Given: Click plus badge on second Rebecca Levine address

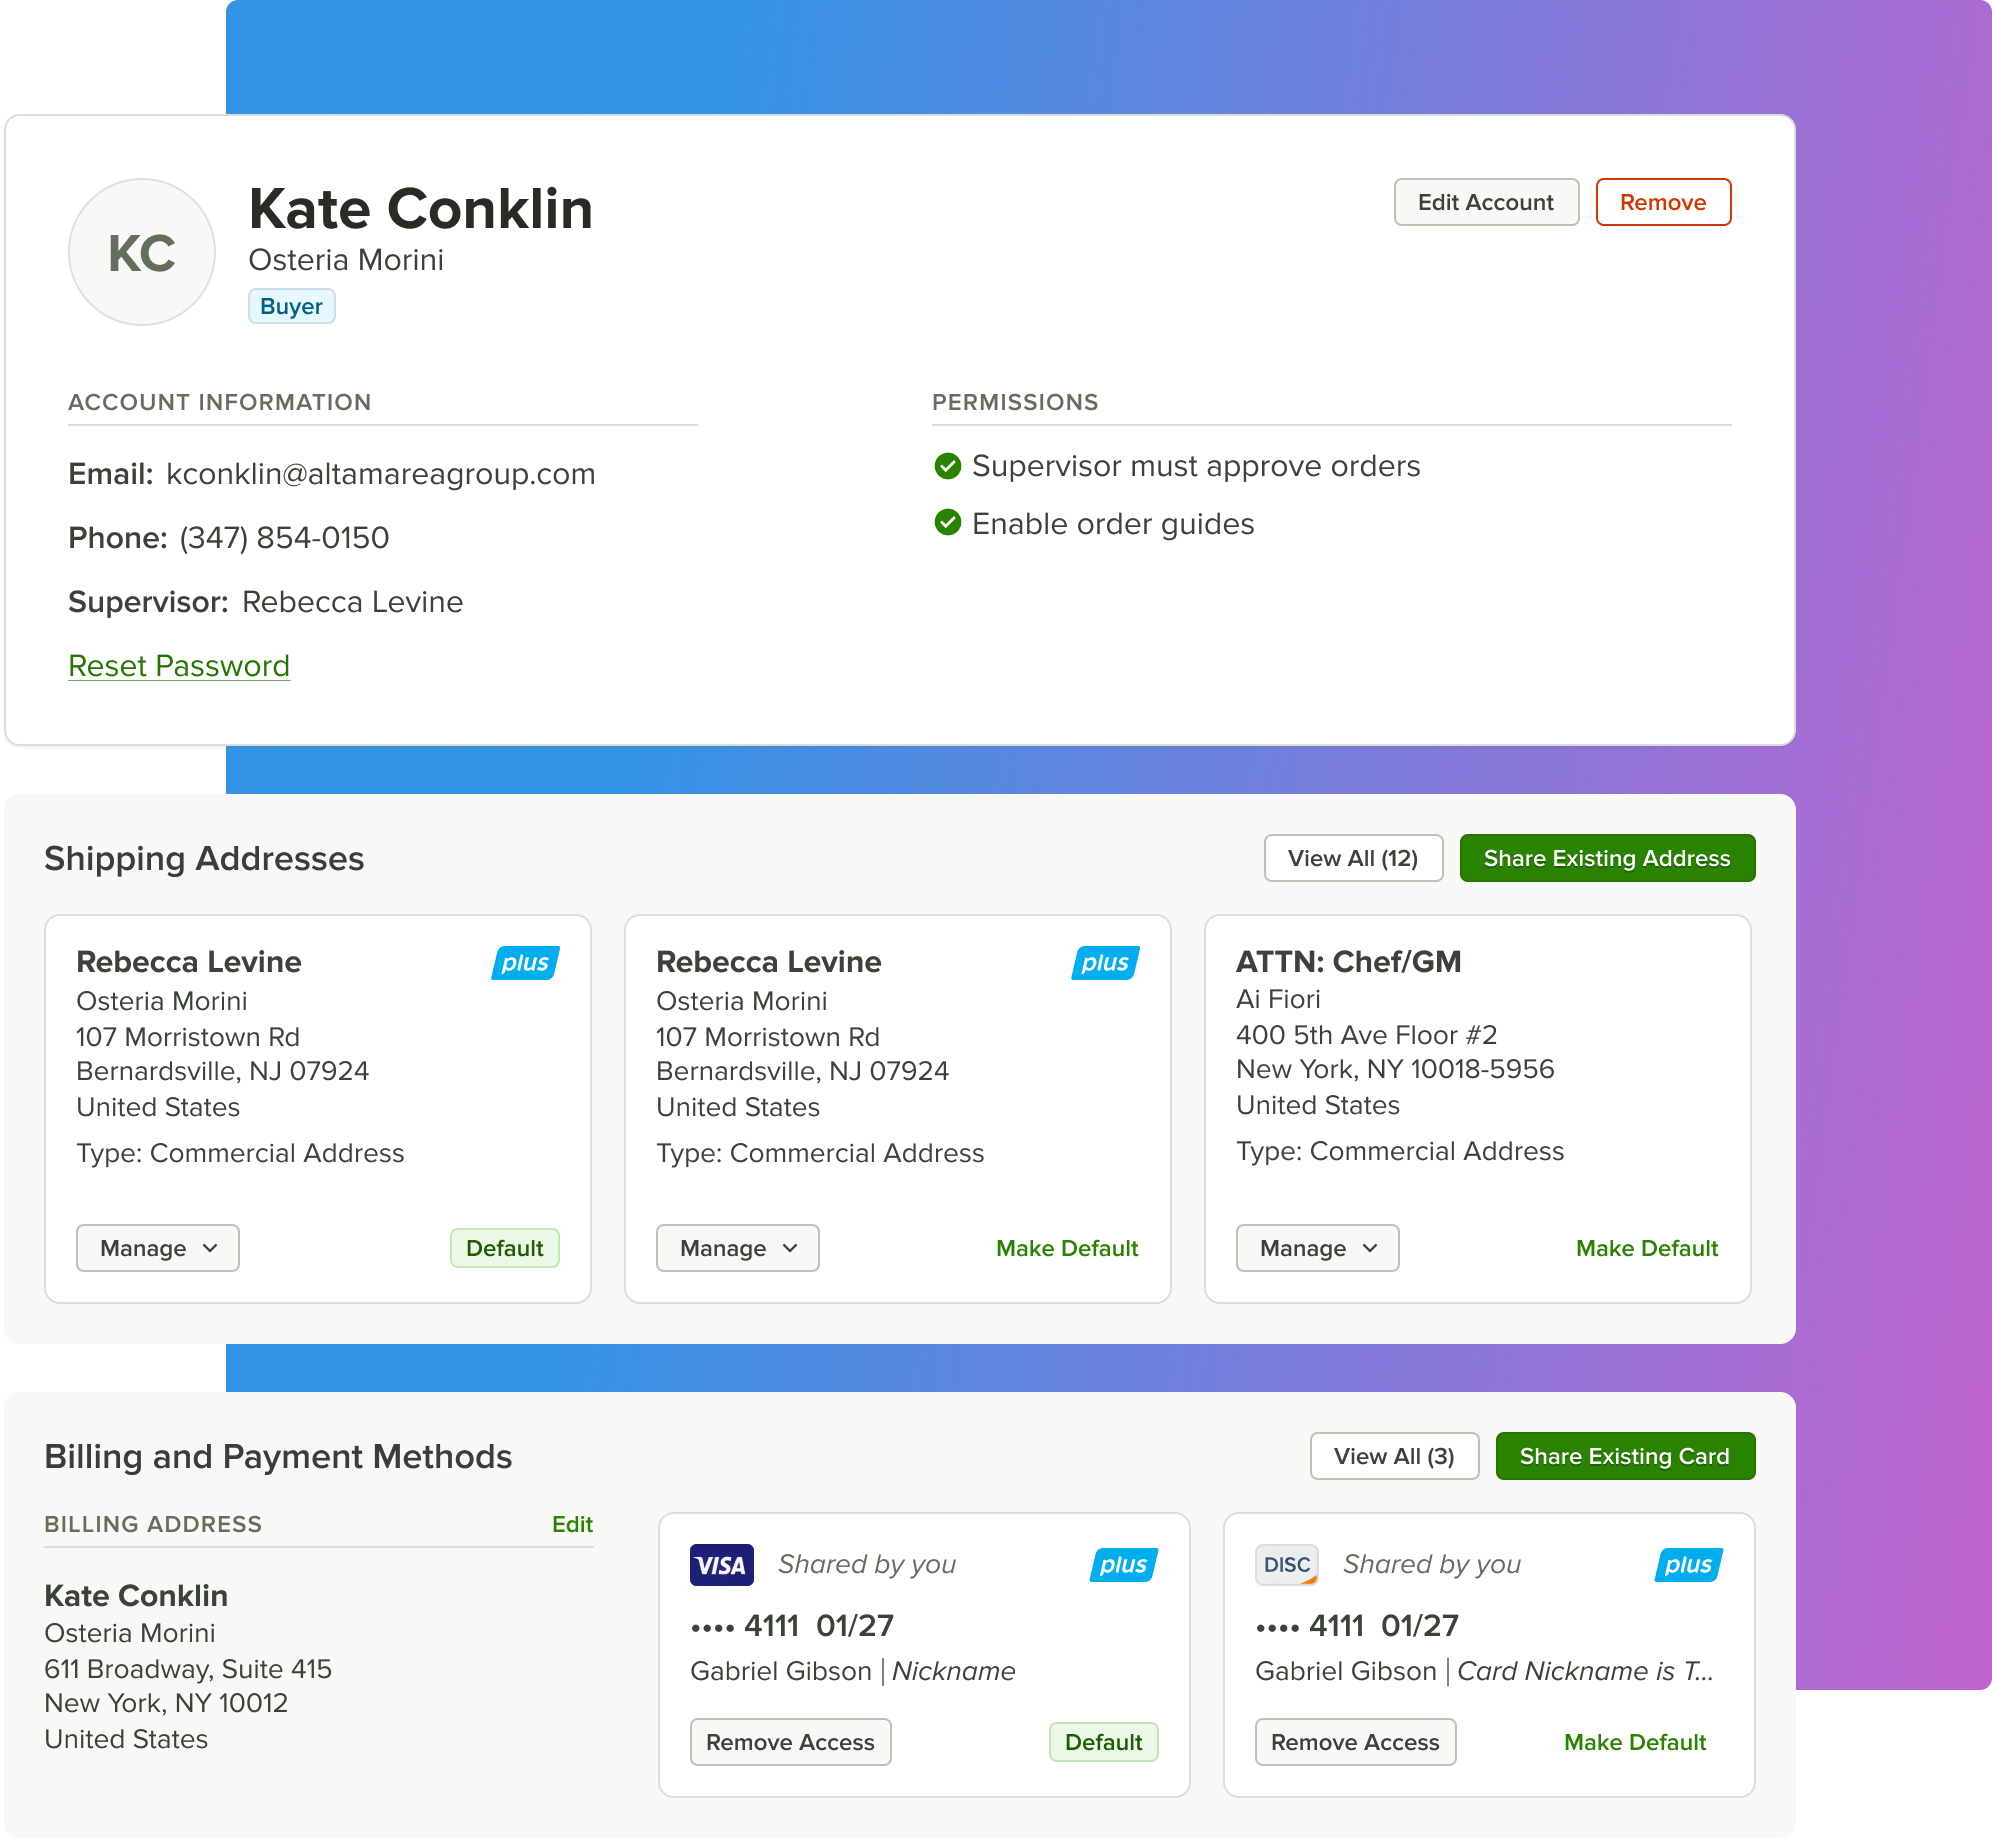Looking at the screenshot, I should [x=1105, y=963].
